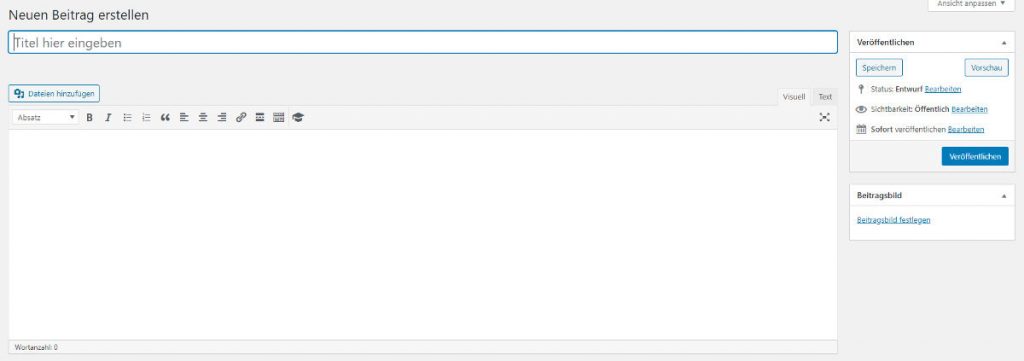Click into the Titel hier eingeben field

pos(423,42)
